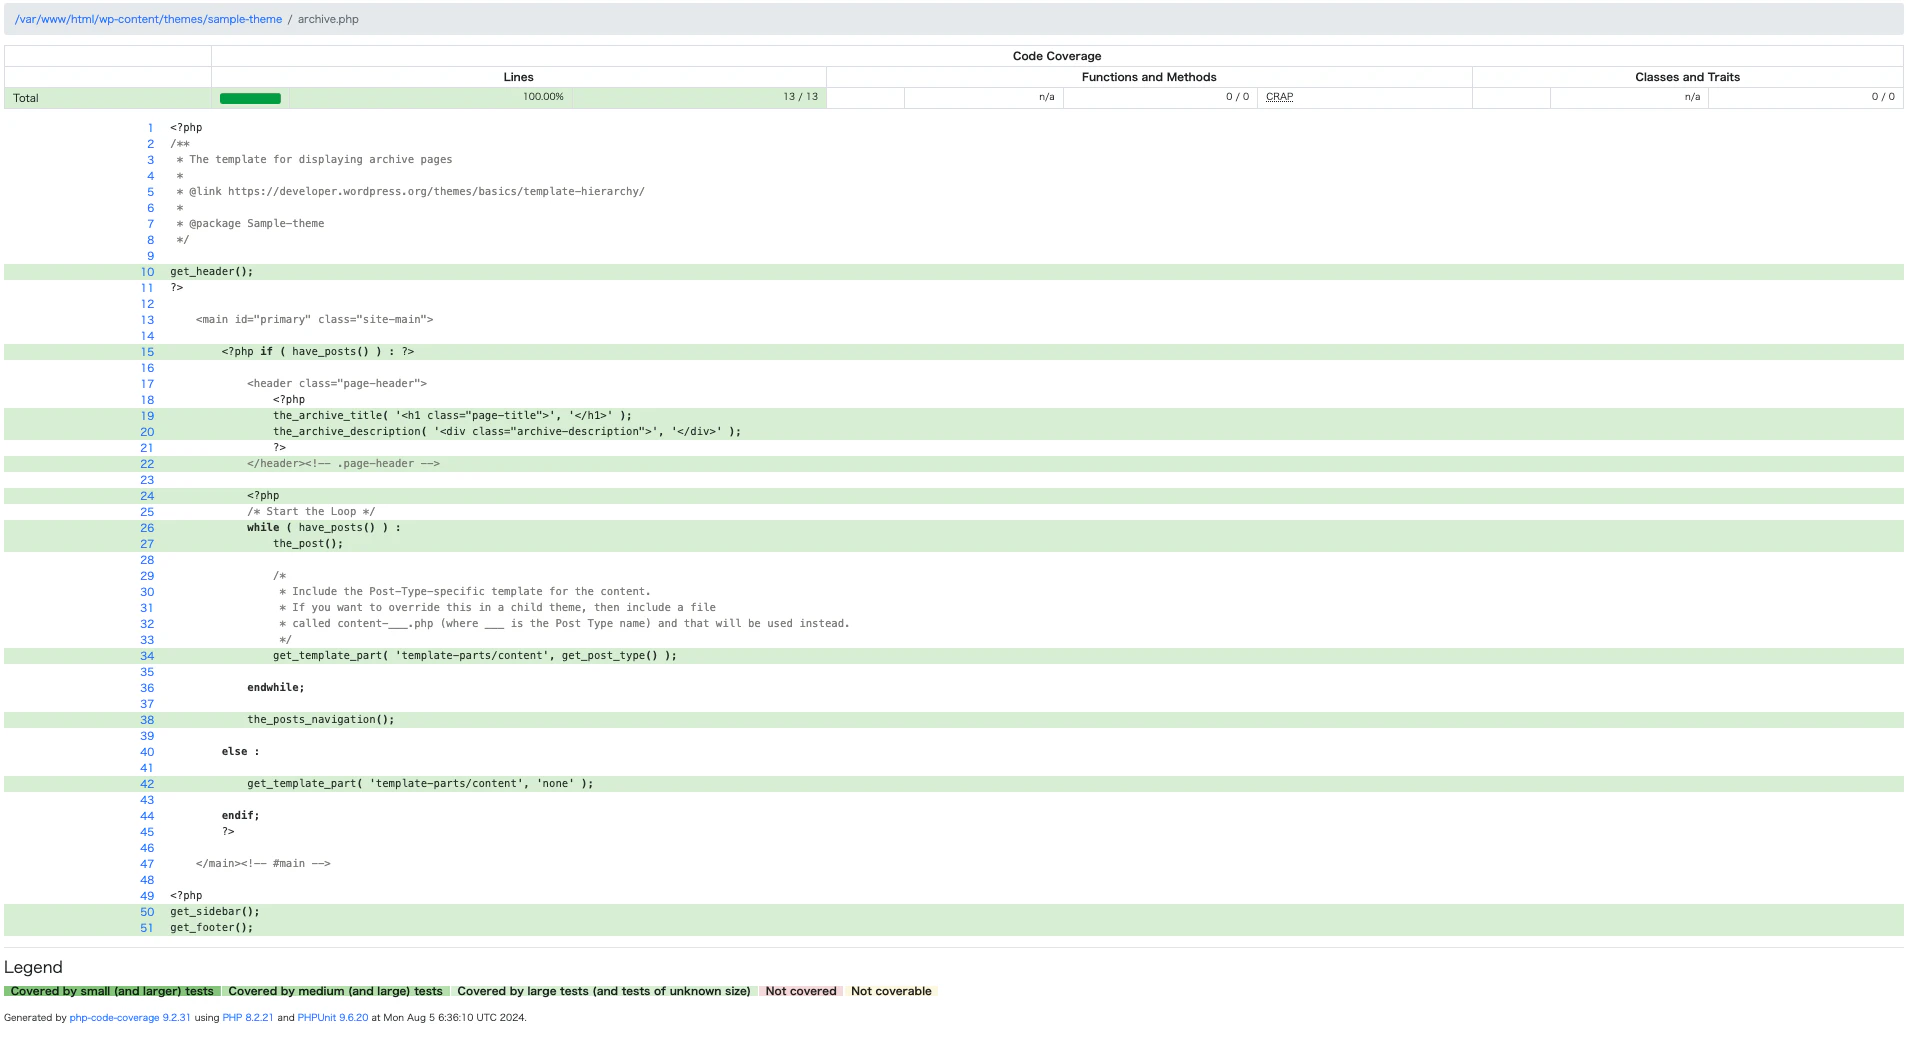This screenshot has height=1047, width=1906.
Task: Open the sample-theme directory breadcrumb link
Action: pos(148,19)
